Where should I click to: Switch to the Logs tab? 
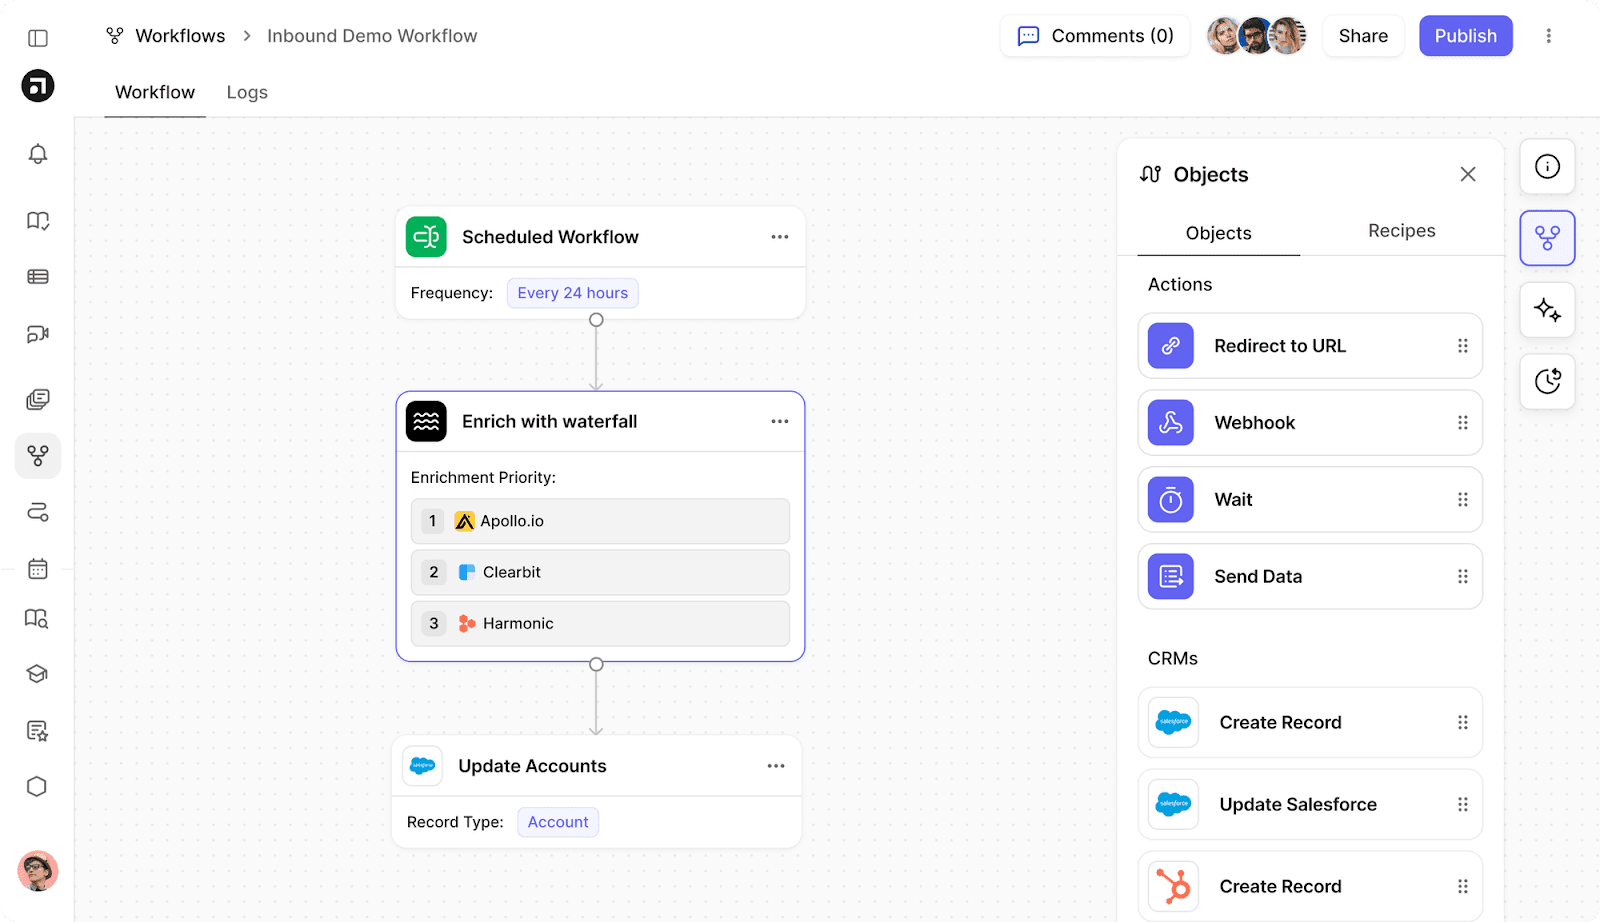247,92
